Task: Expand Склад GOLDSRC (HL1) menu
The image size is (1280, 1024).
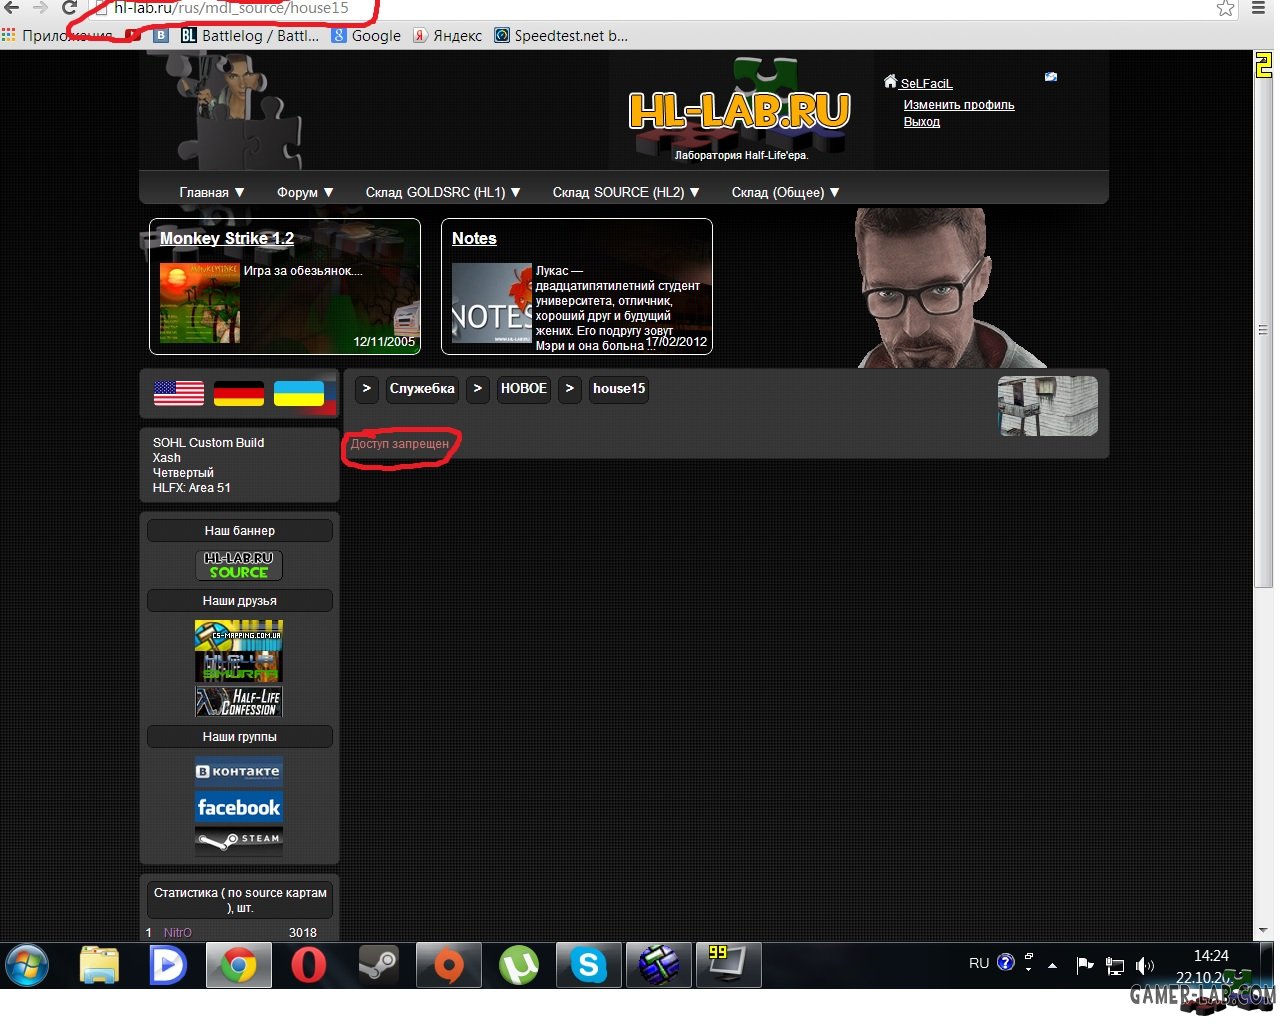Action: coord(443,192)
